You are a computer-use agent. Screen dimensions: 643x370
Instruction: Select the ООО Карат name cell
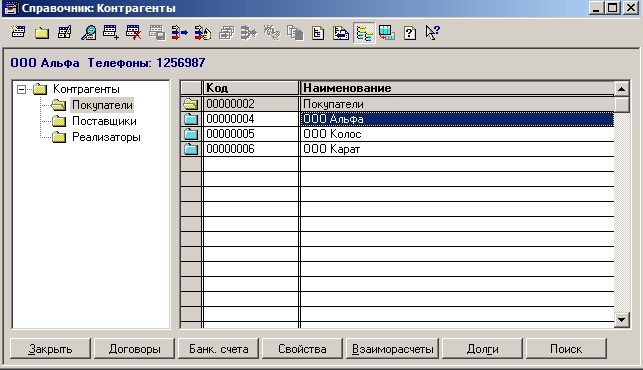tap(457, 149)
